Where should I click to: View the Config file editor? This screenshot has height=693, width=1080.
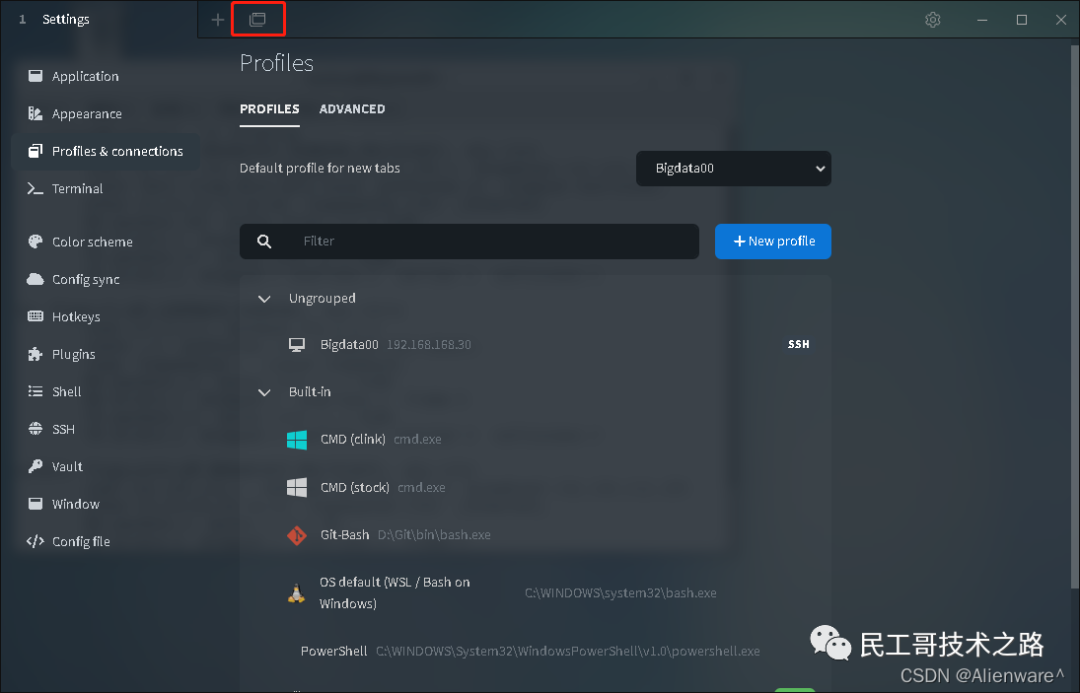[x=80, y=541]
